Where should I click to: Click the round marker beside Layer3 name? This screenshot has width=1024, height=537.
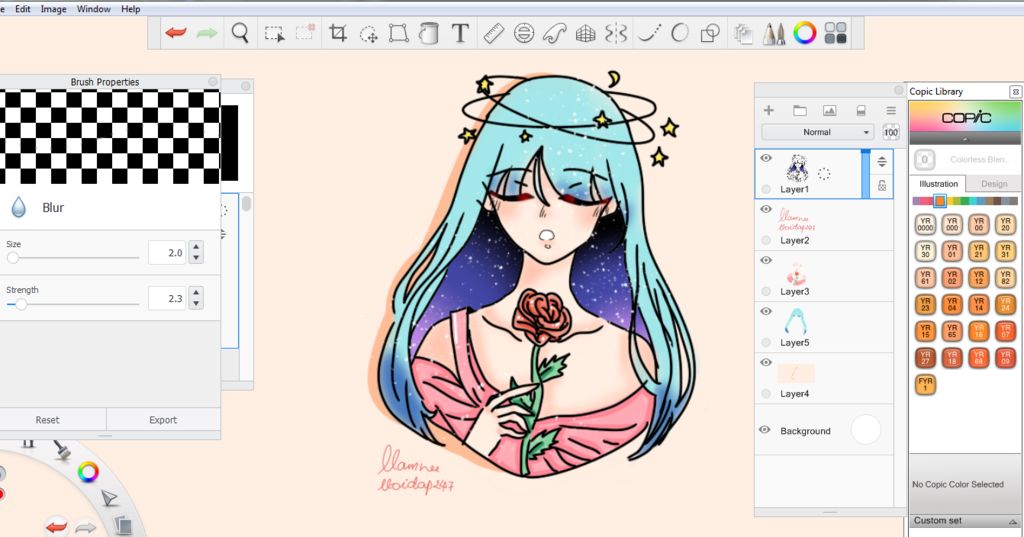766,291
